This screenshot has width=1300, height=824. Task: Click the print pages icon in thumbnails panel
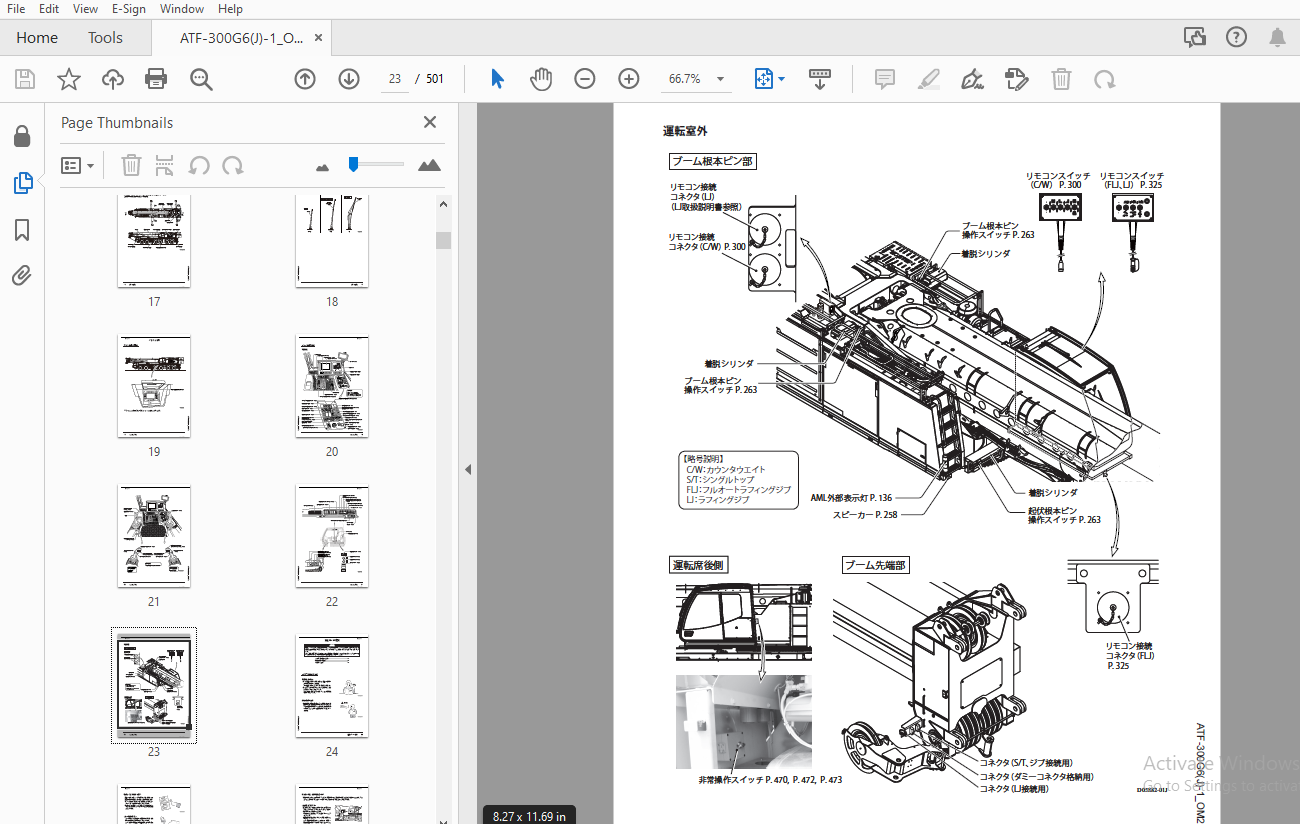(165, 165)
